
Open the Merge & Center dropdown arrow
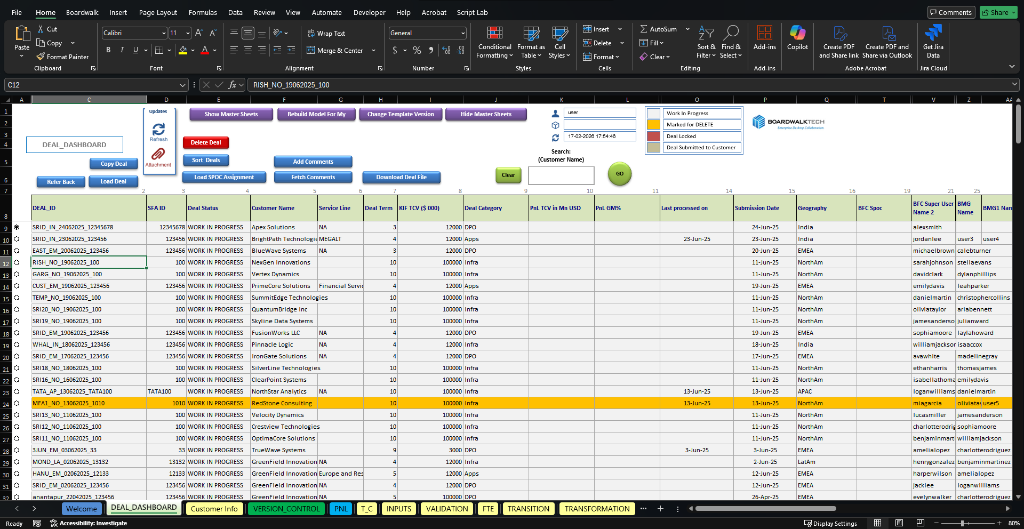(374, 50)
